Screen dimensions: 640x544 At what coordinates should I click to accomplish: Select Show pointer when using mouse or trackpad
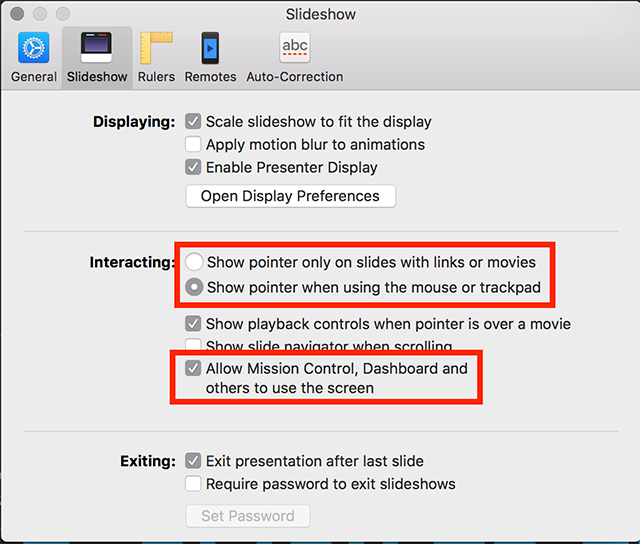click(194, 287)
